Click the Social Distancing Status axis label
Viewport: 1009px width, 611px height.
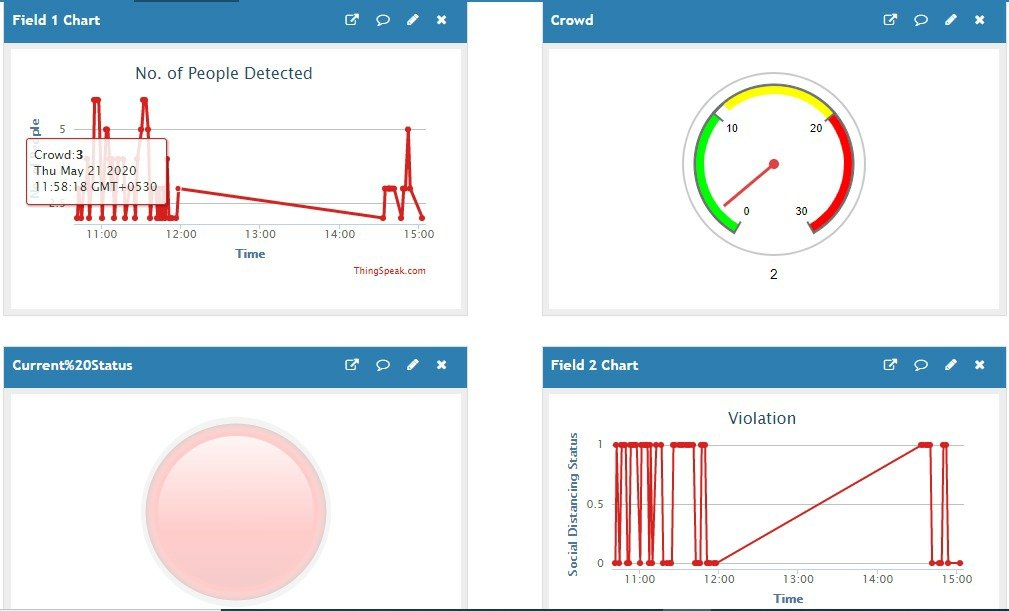pyautogui.click(x=573, y=504)
